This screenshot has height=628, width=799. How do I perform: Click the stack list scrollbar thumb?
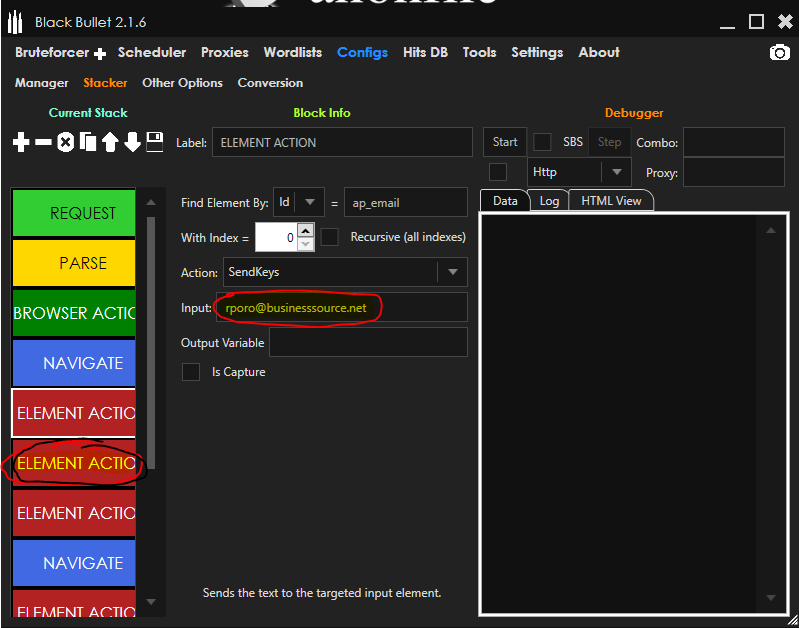tap(151, 342)
